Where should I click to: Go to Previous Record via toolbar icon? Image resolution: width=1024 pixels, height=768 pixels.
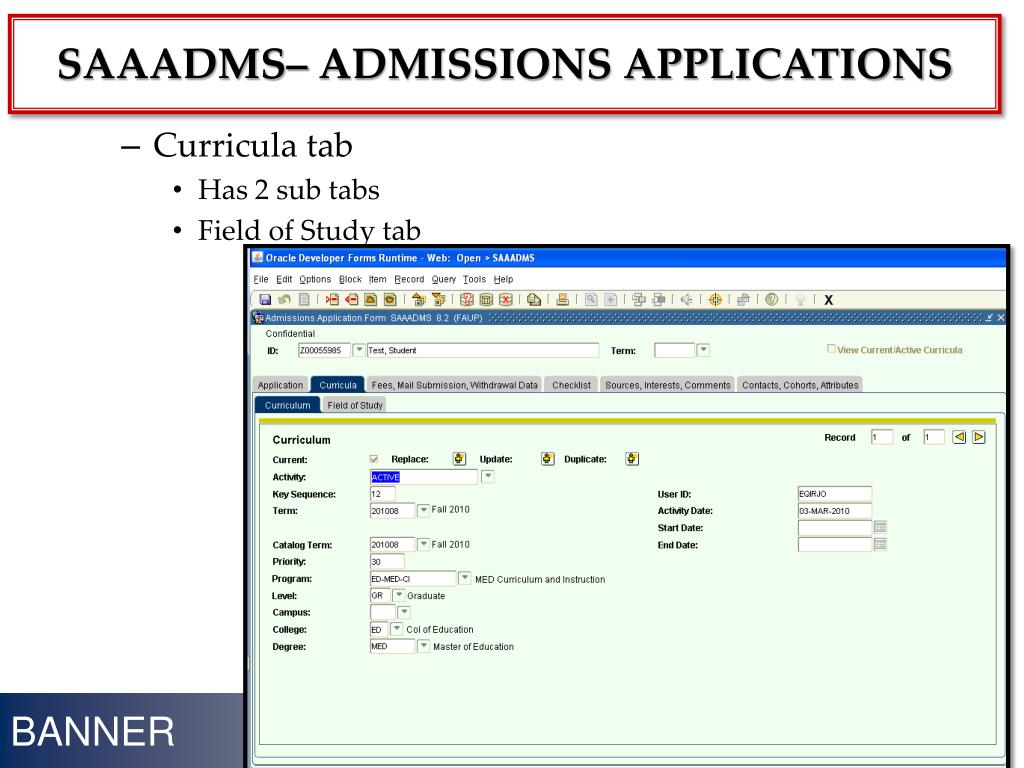coord(371,300)
